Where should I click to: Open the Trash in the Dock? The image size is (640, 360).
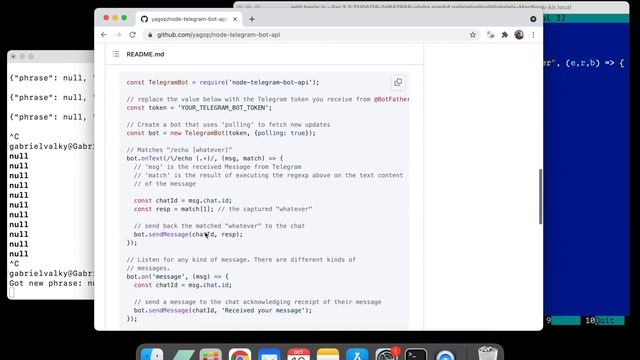(487, 353)
